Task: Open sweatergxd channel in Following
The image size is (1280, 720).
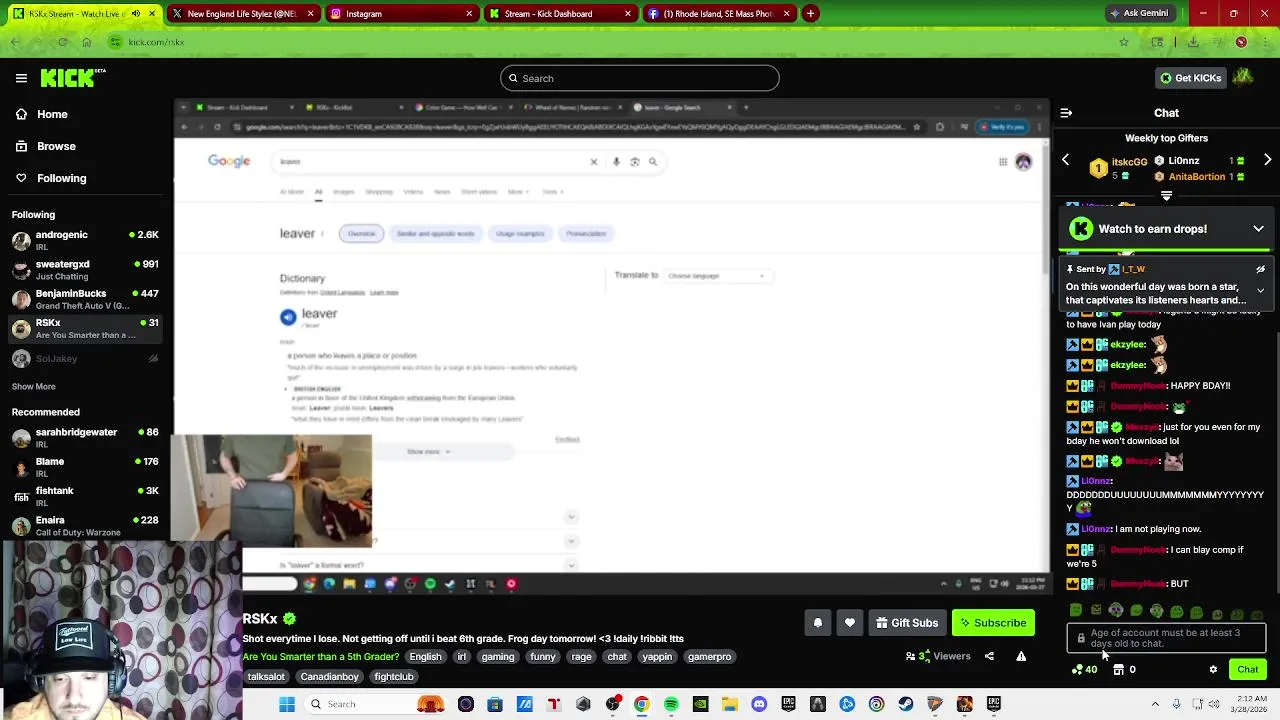Action: [x=85, y=270]
